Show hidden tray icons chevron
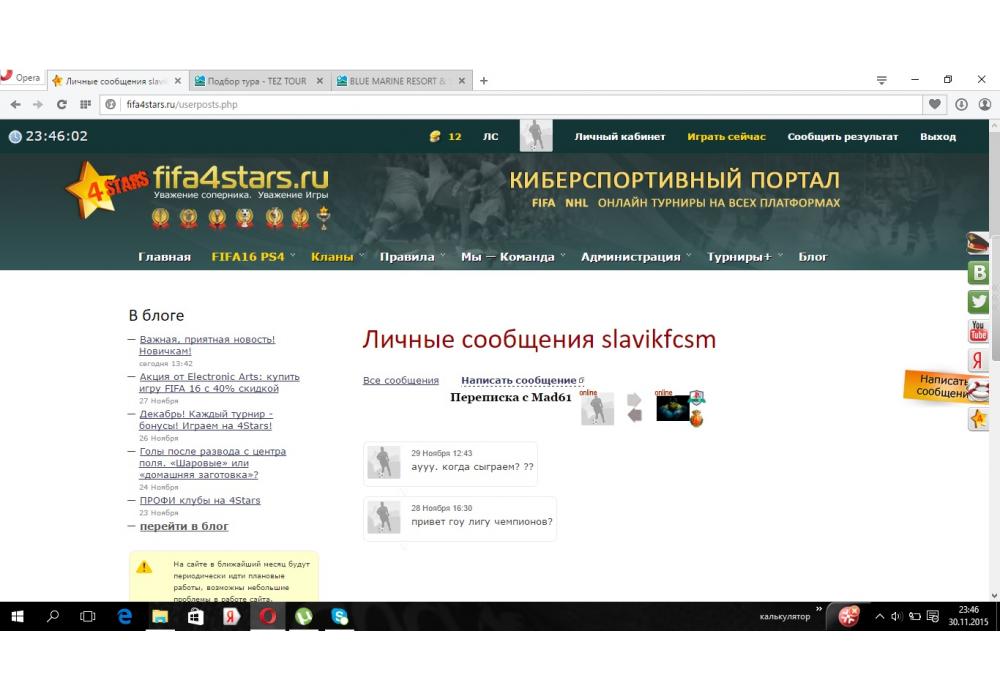The image size is (1000, 700). [879, 616]
